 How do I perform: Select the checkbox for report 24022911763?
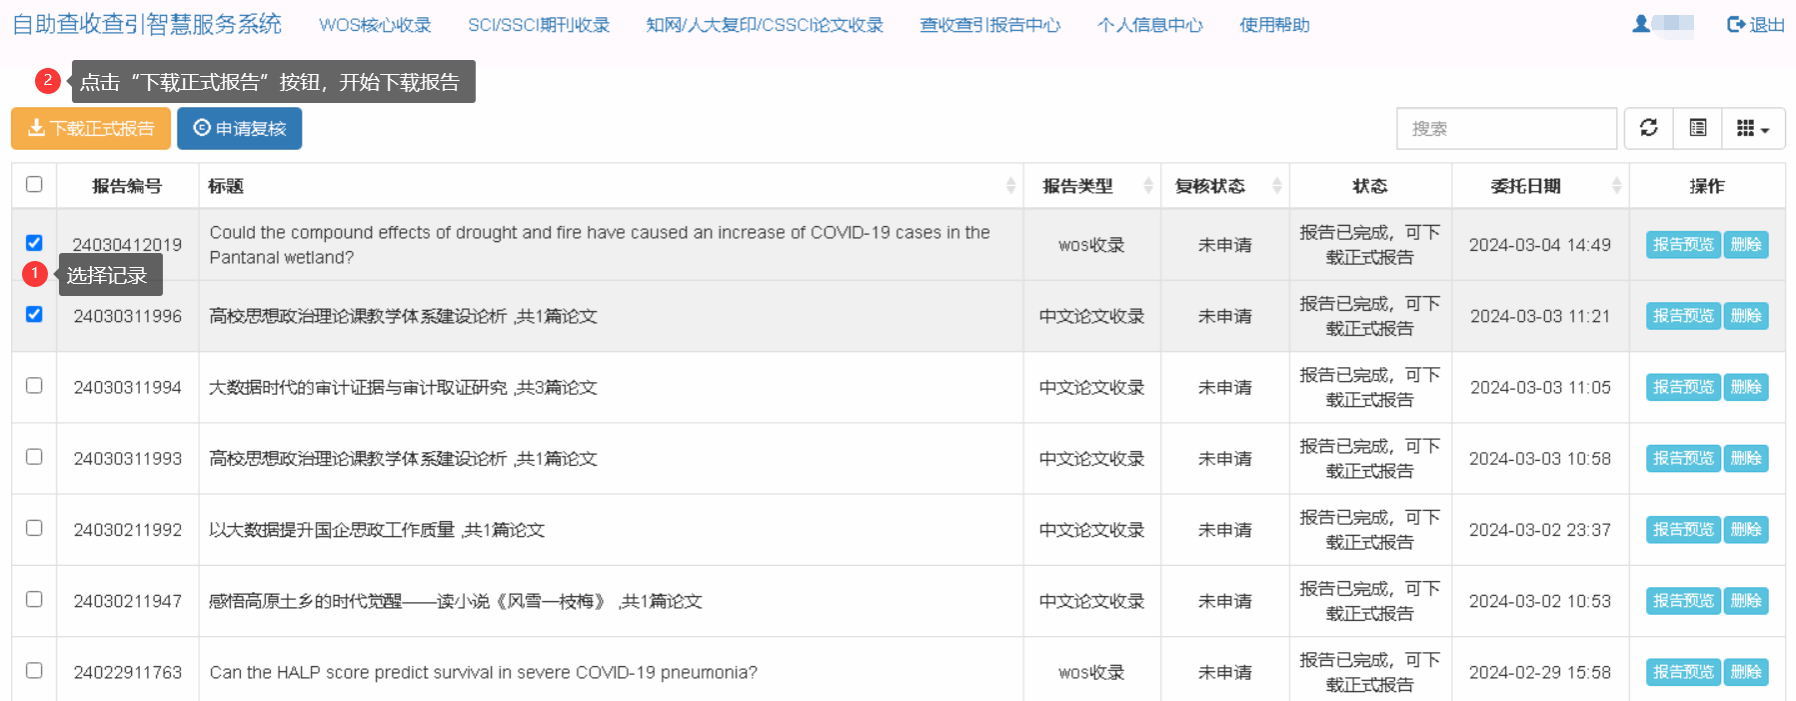click(34, 671)
